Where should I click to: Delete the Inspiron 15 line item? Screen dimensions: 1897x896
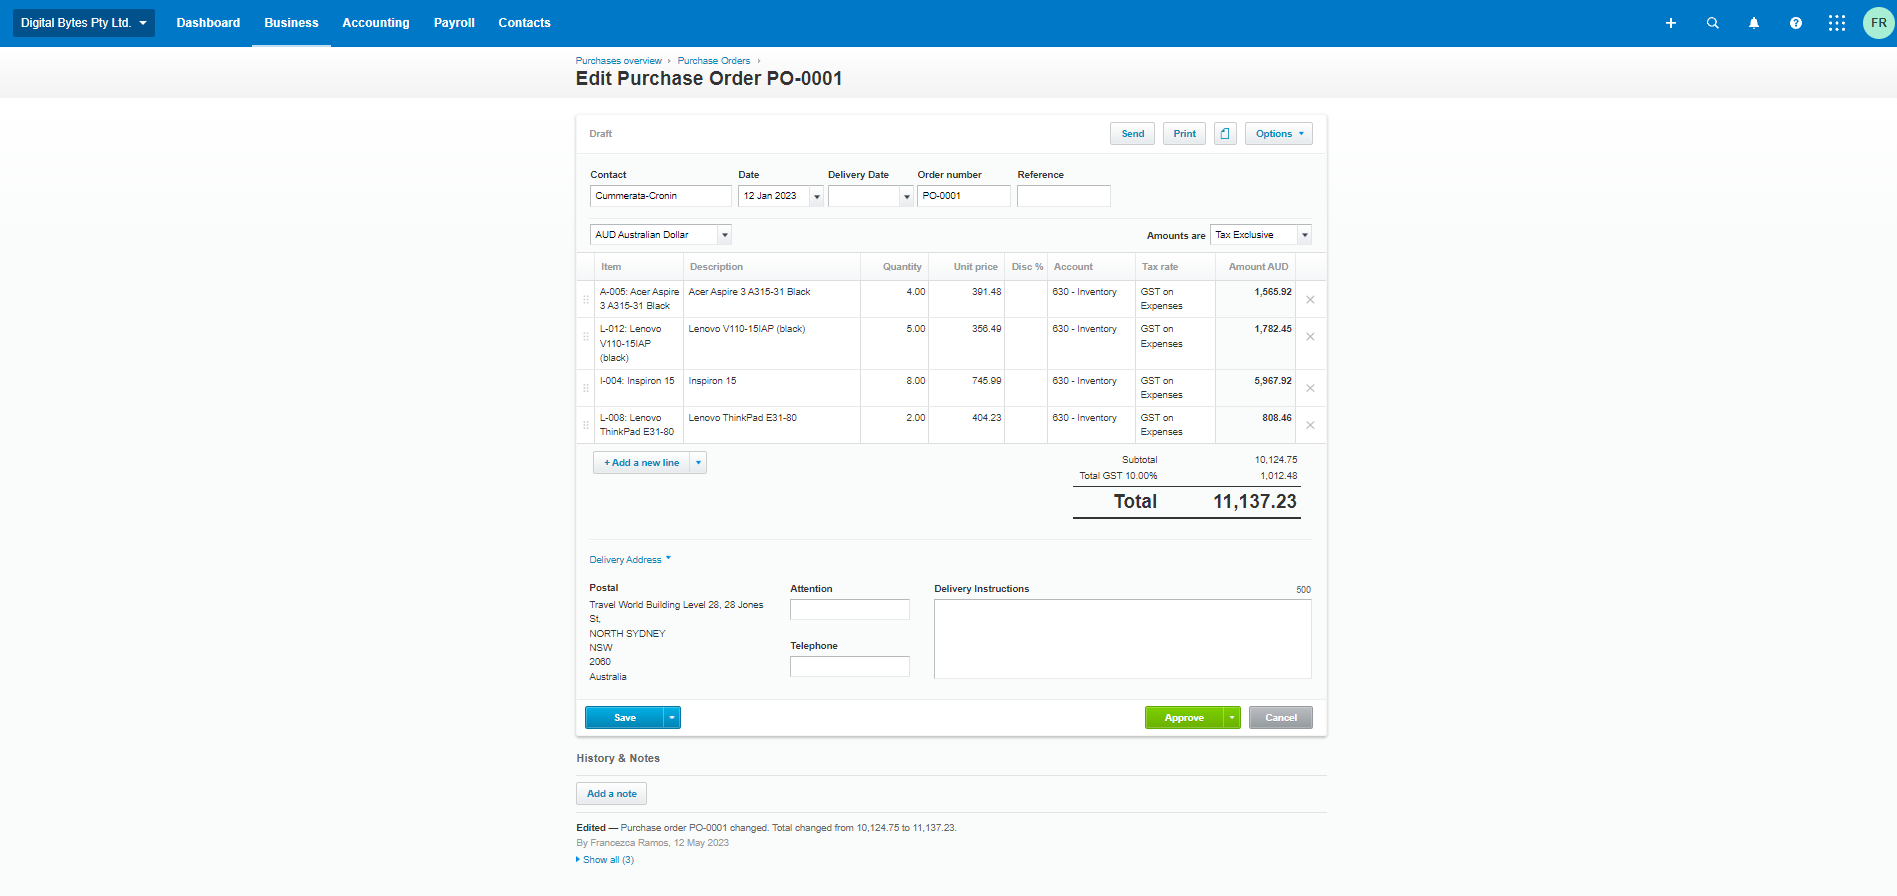click(x=1310, y=388)
